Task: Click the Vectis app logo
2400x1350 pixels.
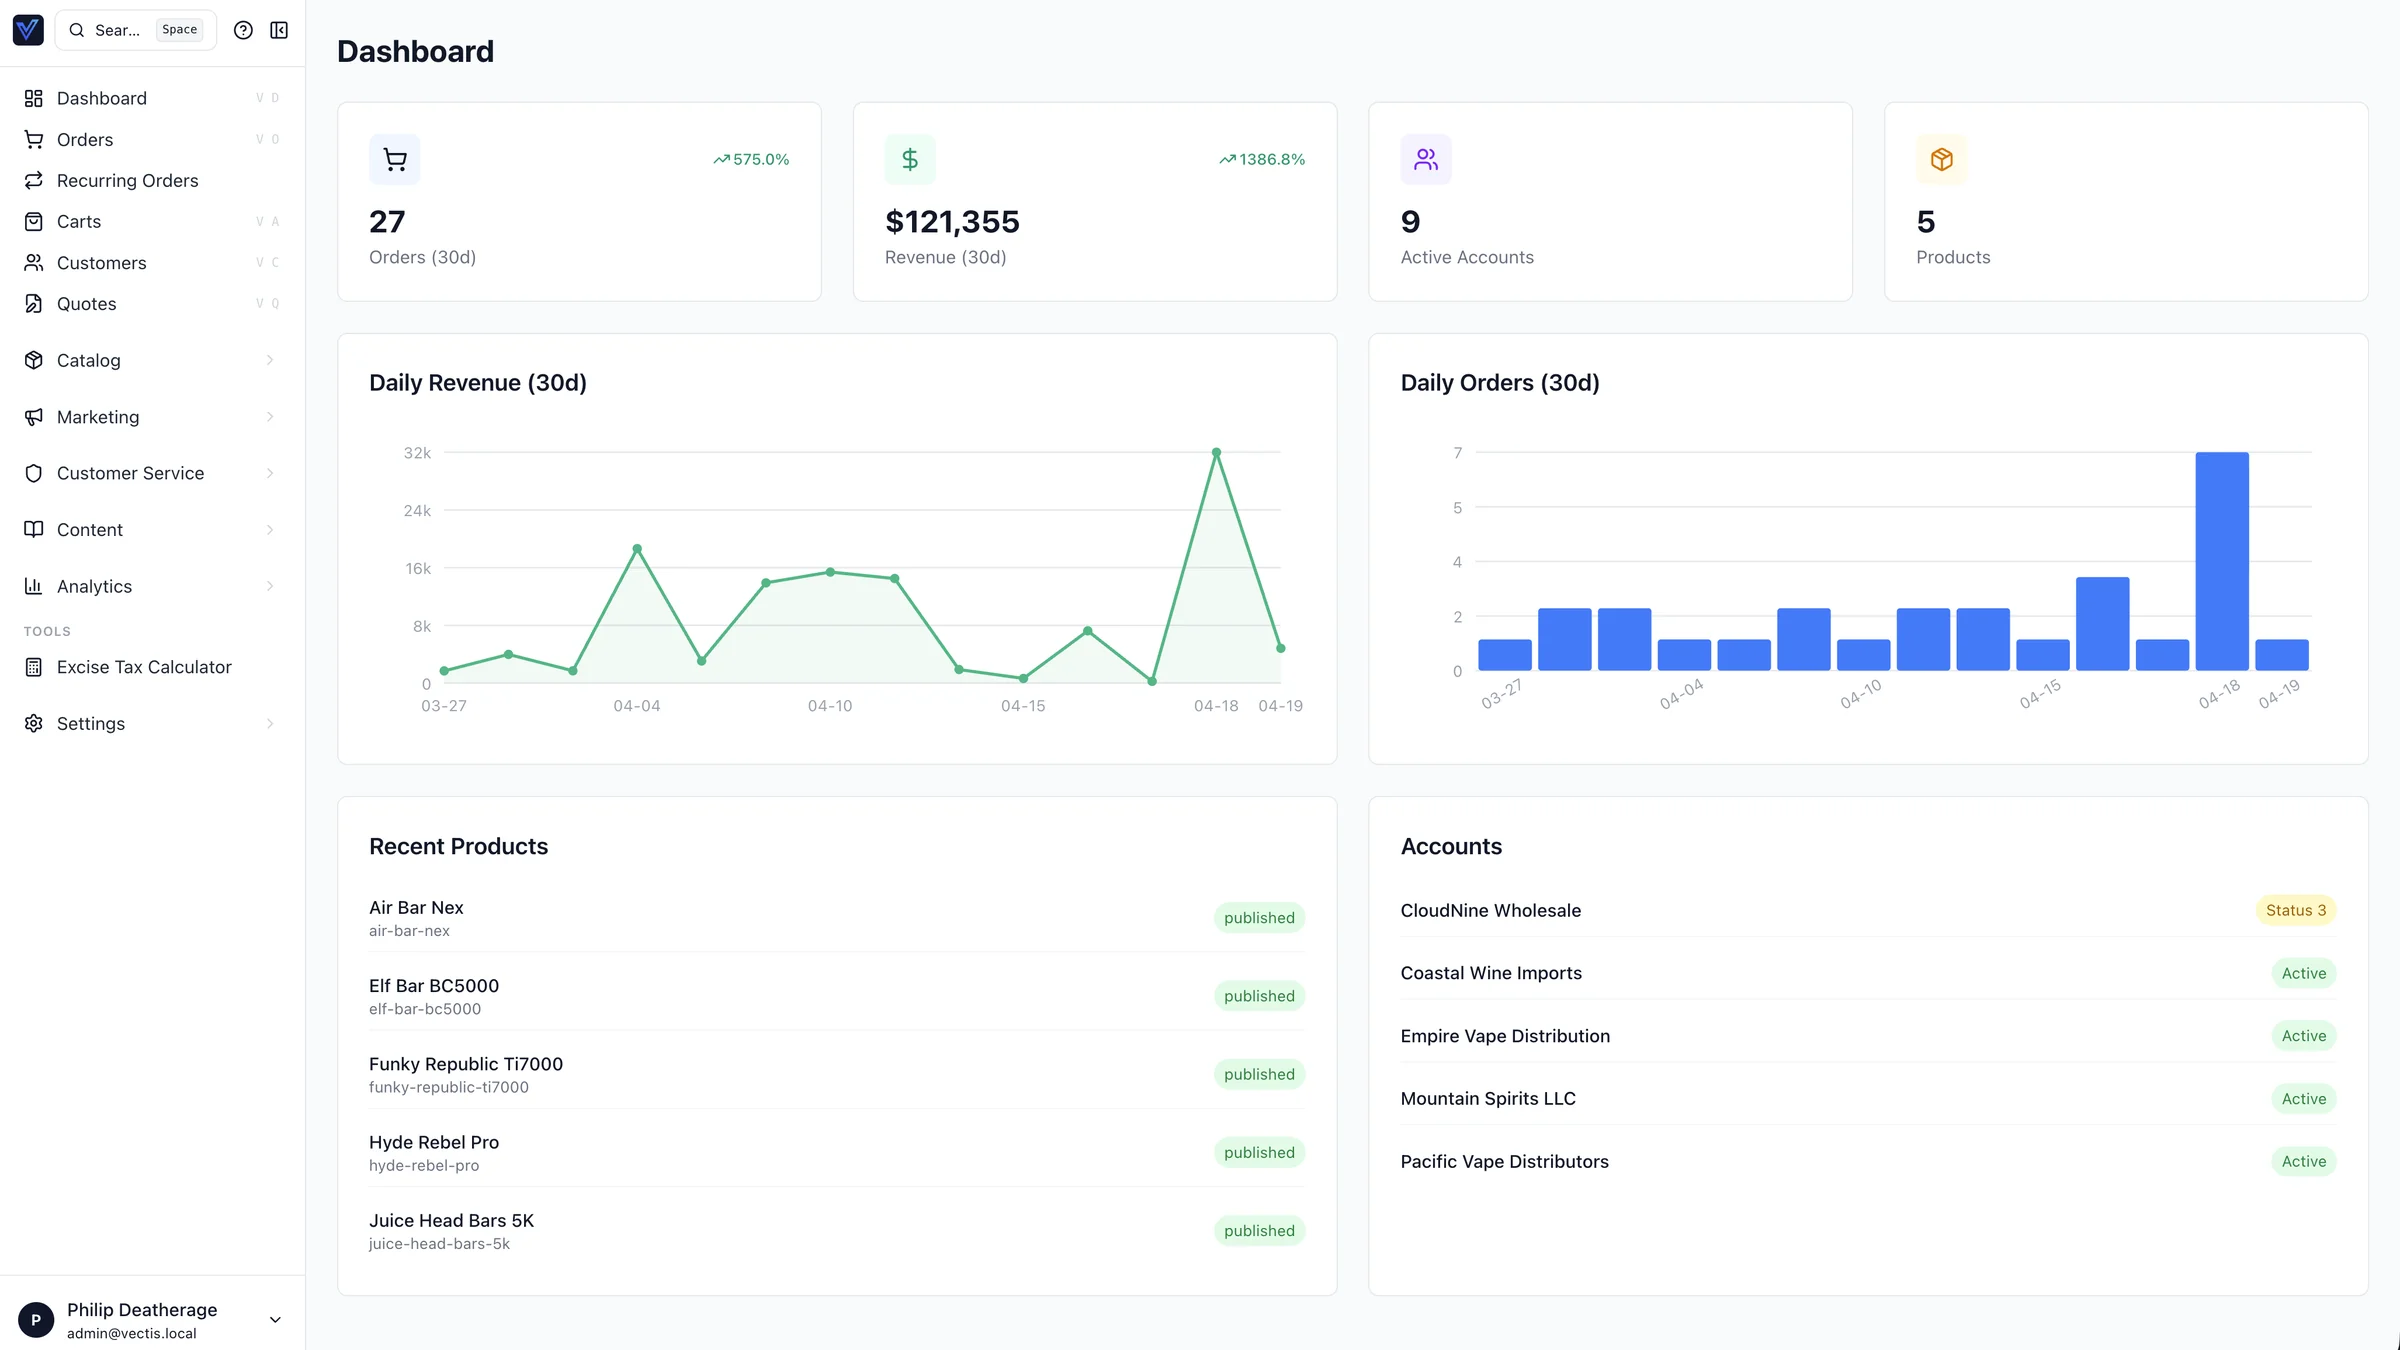Action: click(x=28, y=29)
